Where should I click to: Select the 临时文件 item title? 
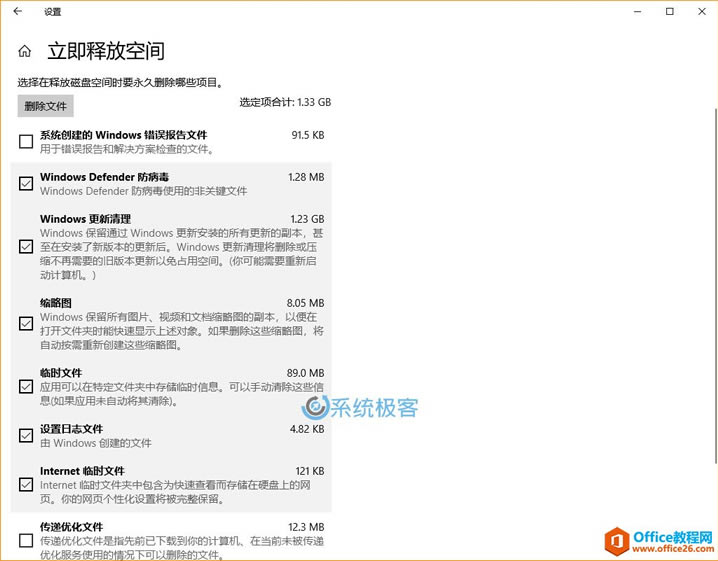[61, 373]
